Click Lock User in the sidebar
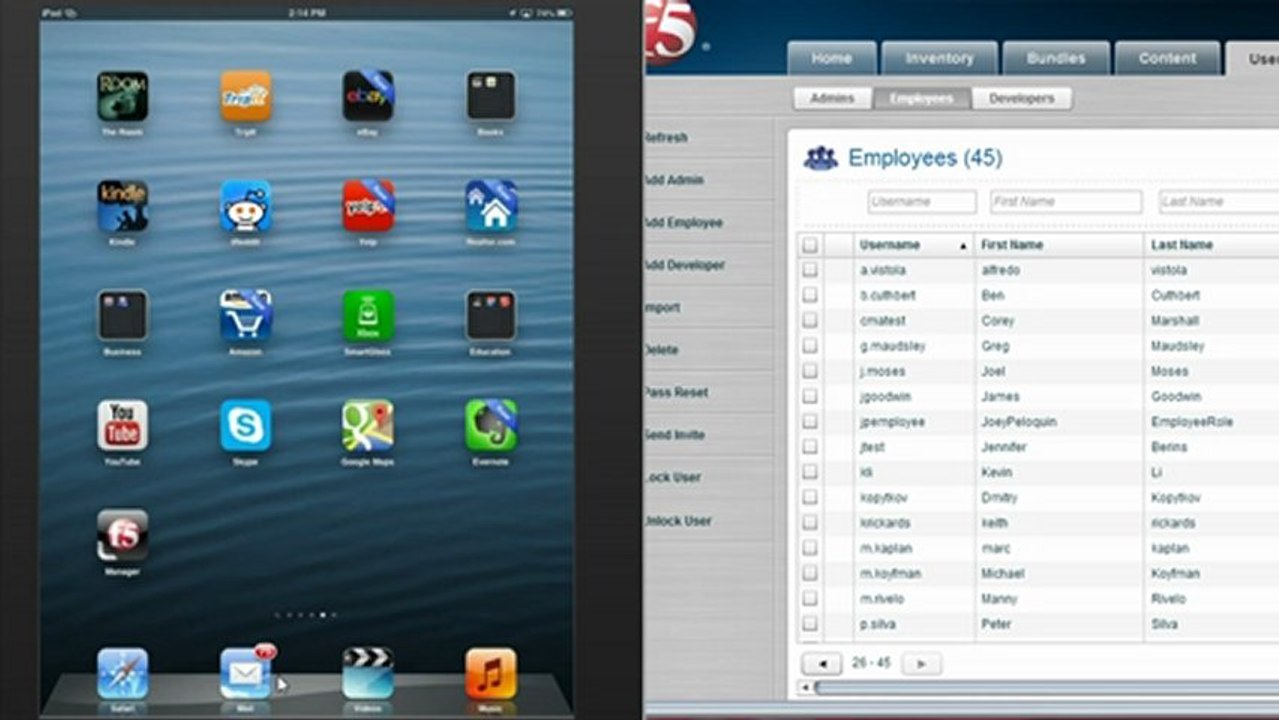Viewport: 1279px width, 720px height. click(673, 477)
